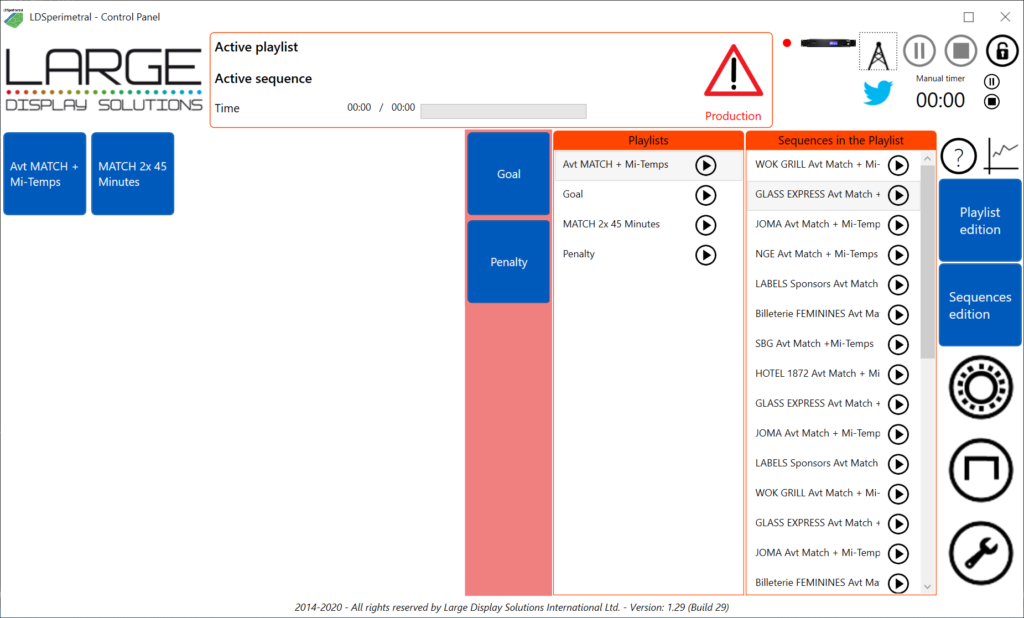1024x618 pixels.
Task: Open the help question mark icon
Action: [x=959, y=157]
